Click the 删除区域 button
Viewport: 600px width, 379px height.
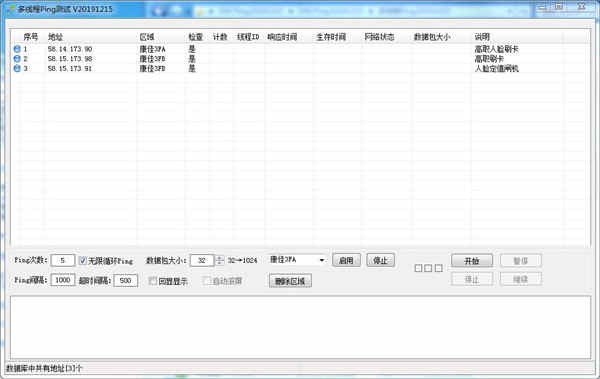pyautogui.click(x=290, y=281)
